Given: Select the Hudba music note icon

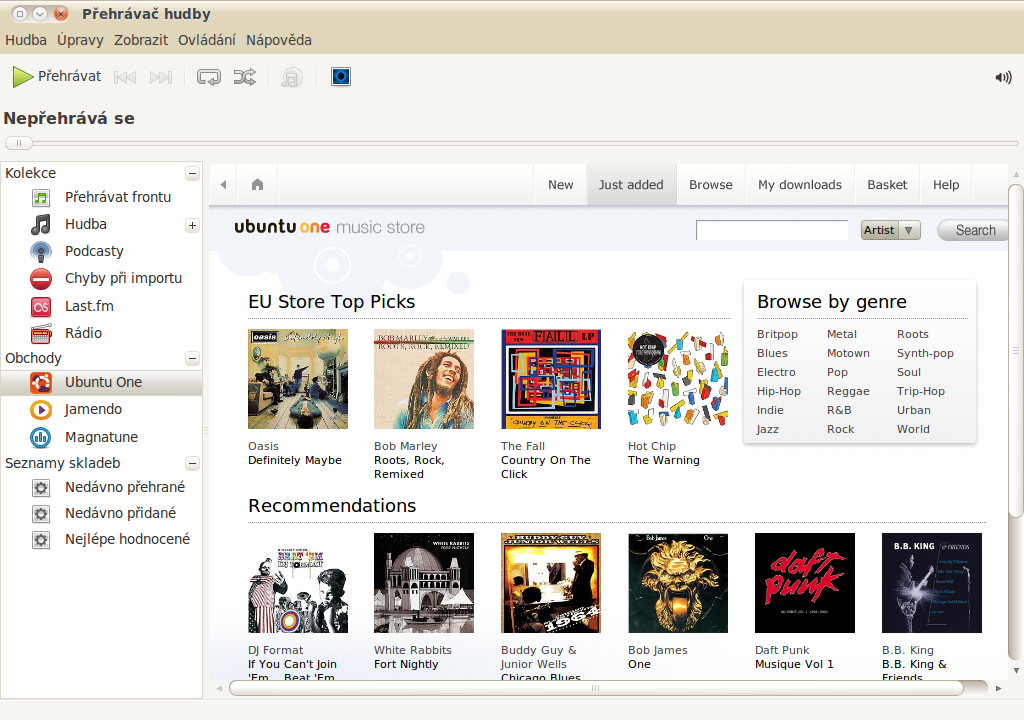Looking at the screenshot, I should 40,224.
